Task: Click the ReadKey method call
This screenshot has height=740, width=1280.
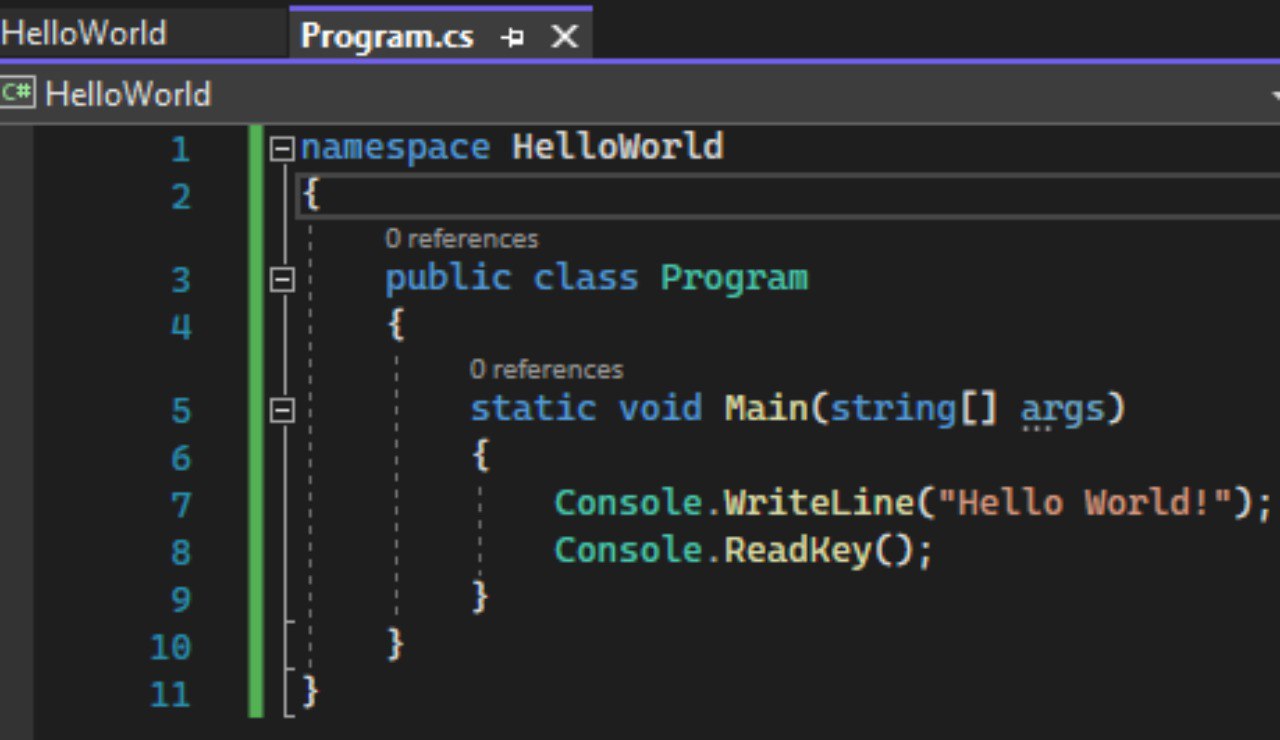Action: 797,551
